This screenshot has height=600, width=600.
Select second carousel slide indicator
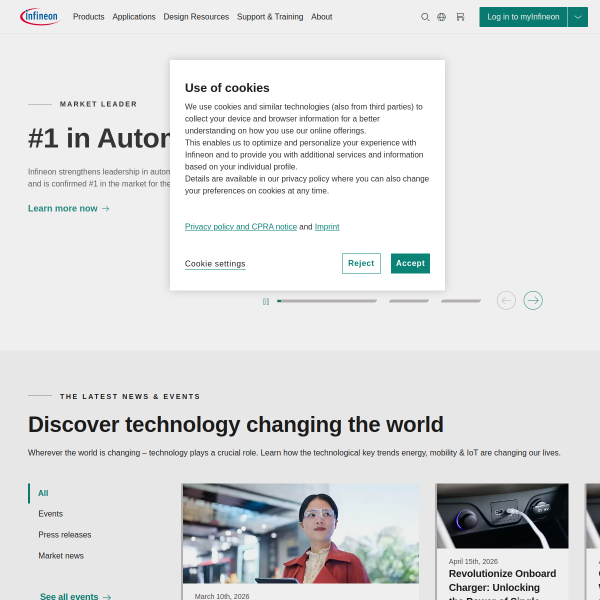[409, 301]
